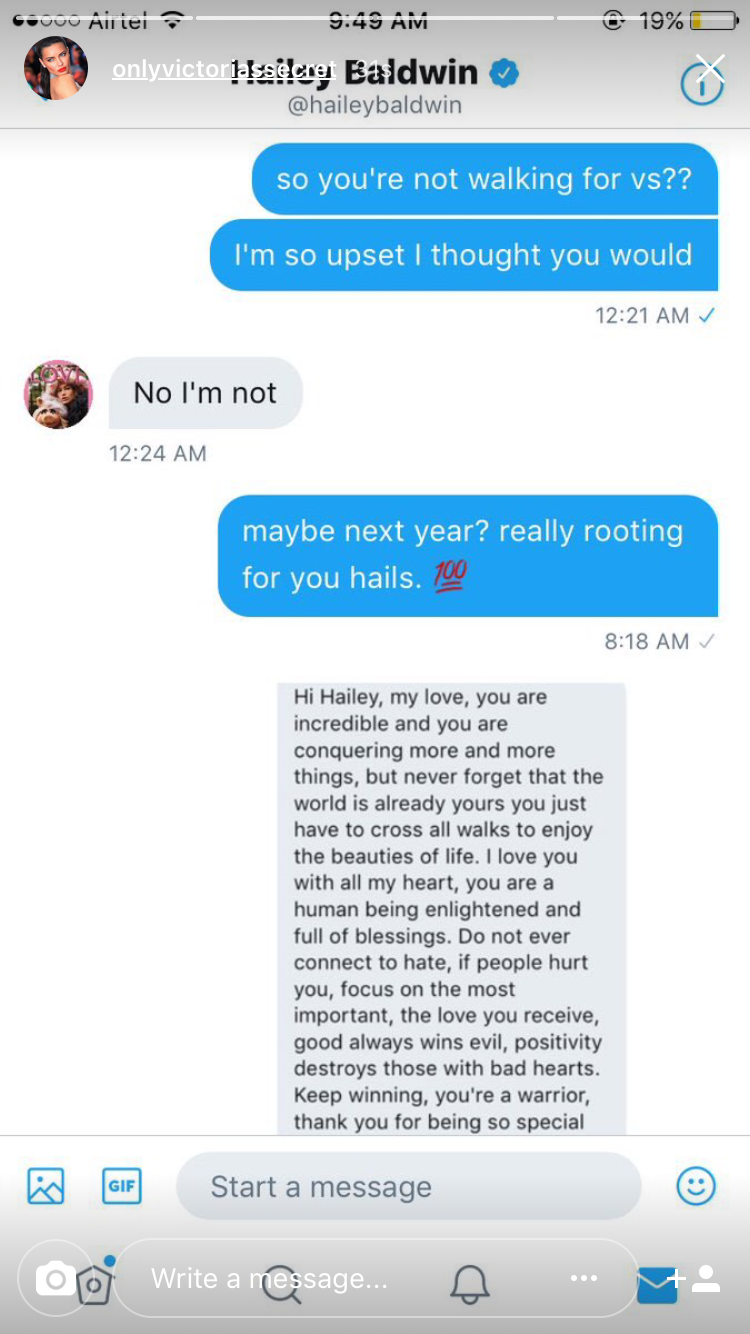Open the GIF picker
Image resolution: width=750 pixels, height=1334 pixels.
(122, 1186)
